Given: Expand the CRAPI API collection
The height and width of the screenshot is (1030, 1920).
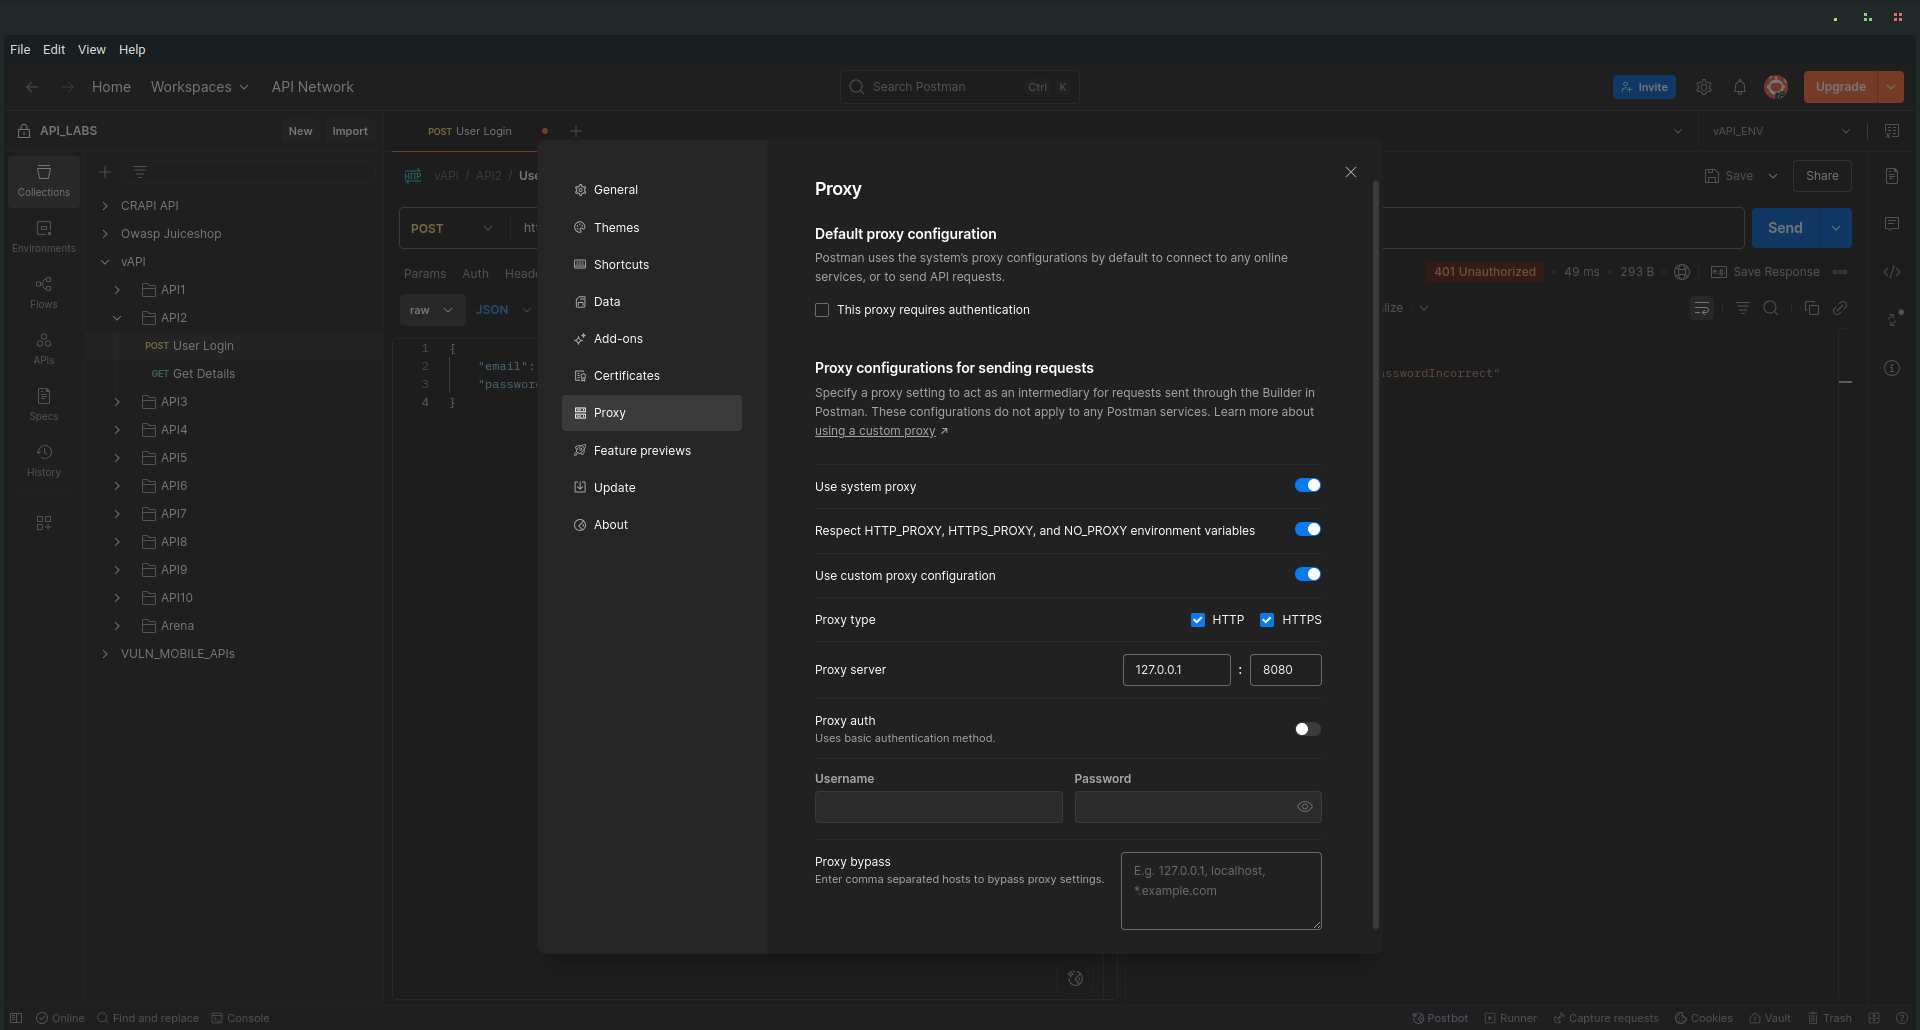Looking at the screenshot, I should click(105, 206).
